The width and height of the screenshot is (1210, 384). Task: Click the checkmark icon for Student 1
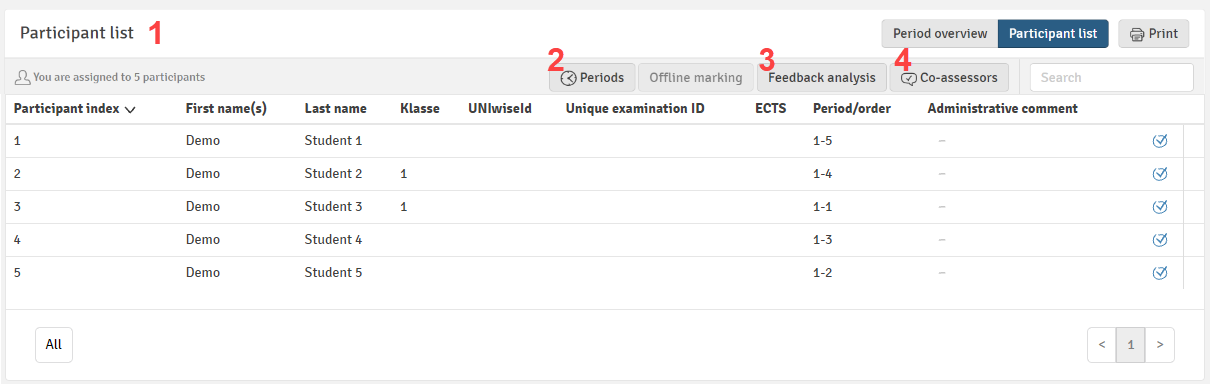tap(1160, 141)
